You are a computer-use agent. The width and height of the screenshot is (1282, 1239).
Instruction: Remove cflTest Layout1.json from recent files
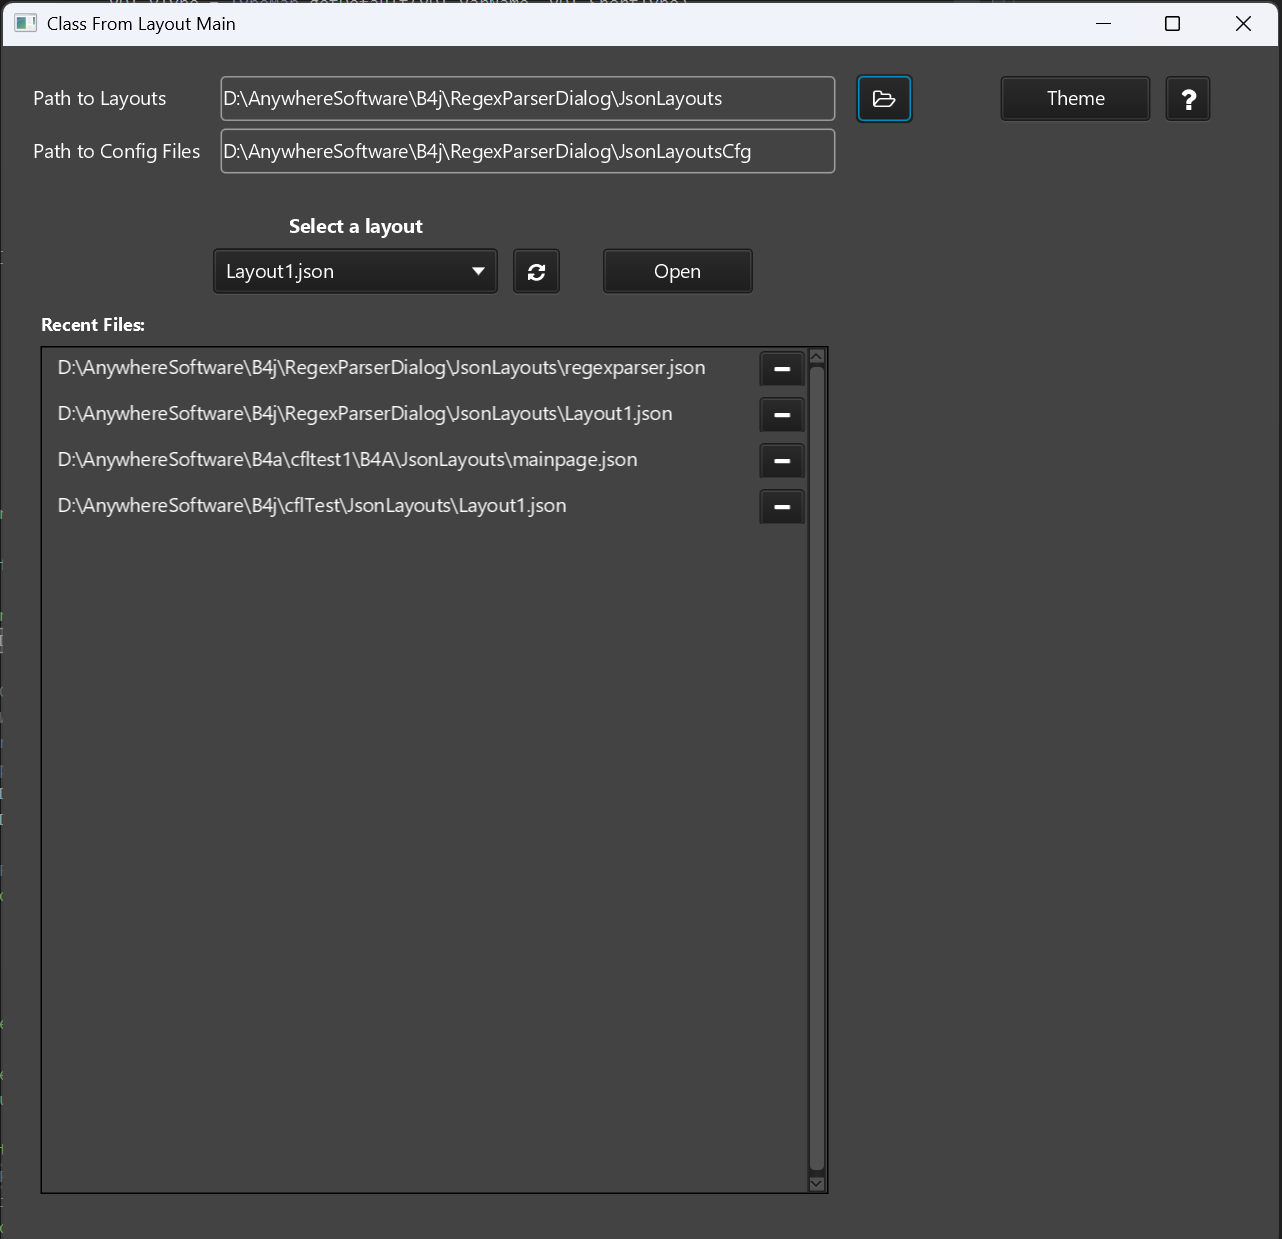tap(782, 507)
